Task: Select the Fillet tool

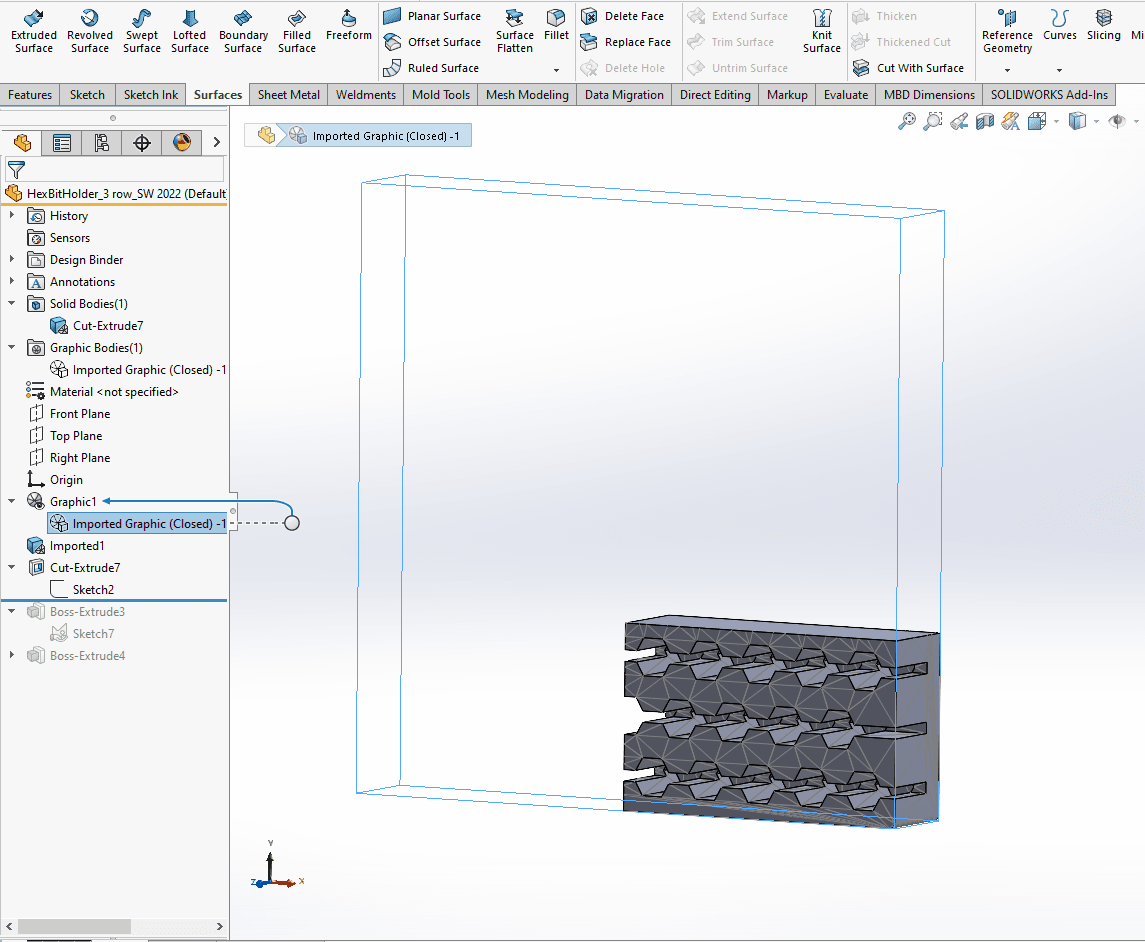Action: (556, 25)
